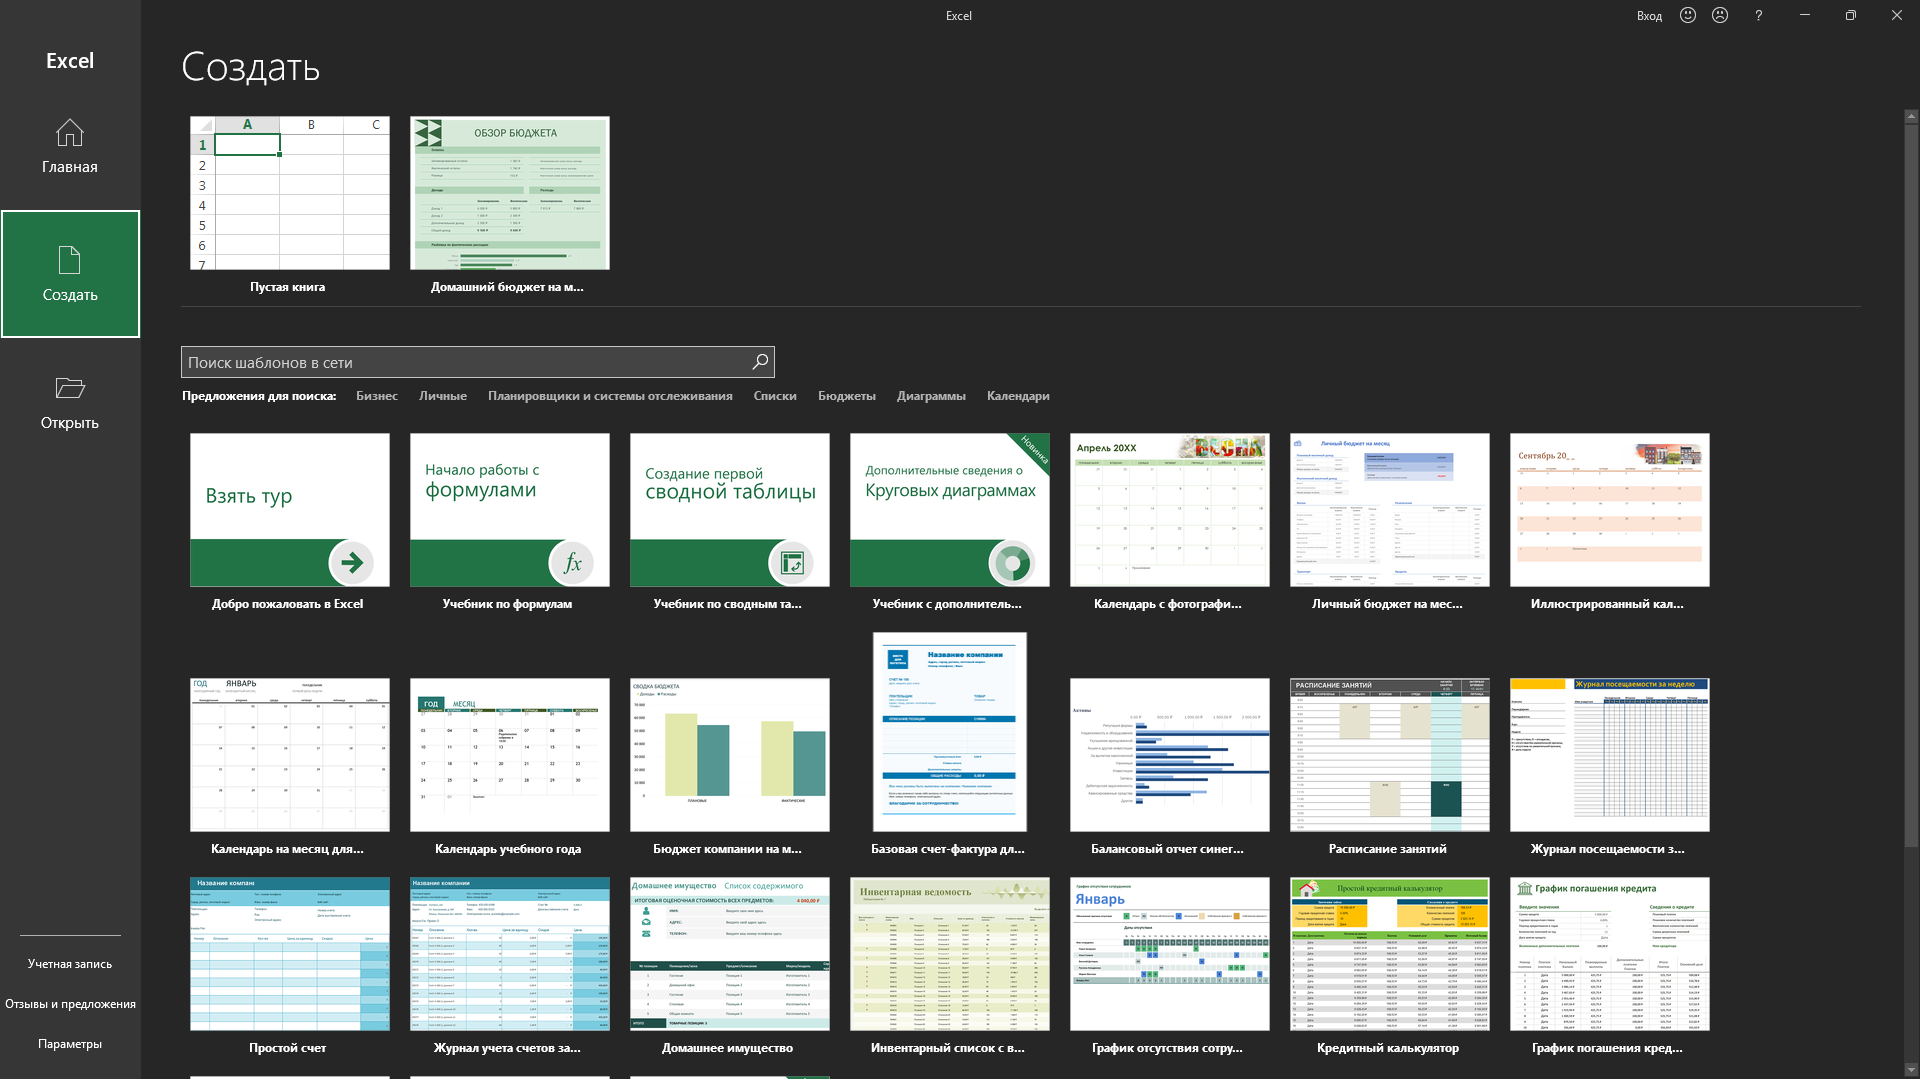Viewport: 1920px width, 1080px height.
Task: Open help with the question mark icon
Action: 1758,15
